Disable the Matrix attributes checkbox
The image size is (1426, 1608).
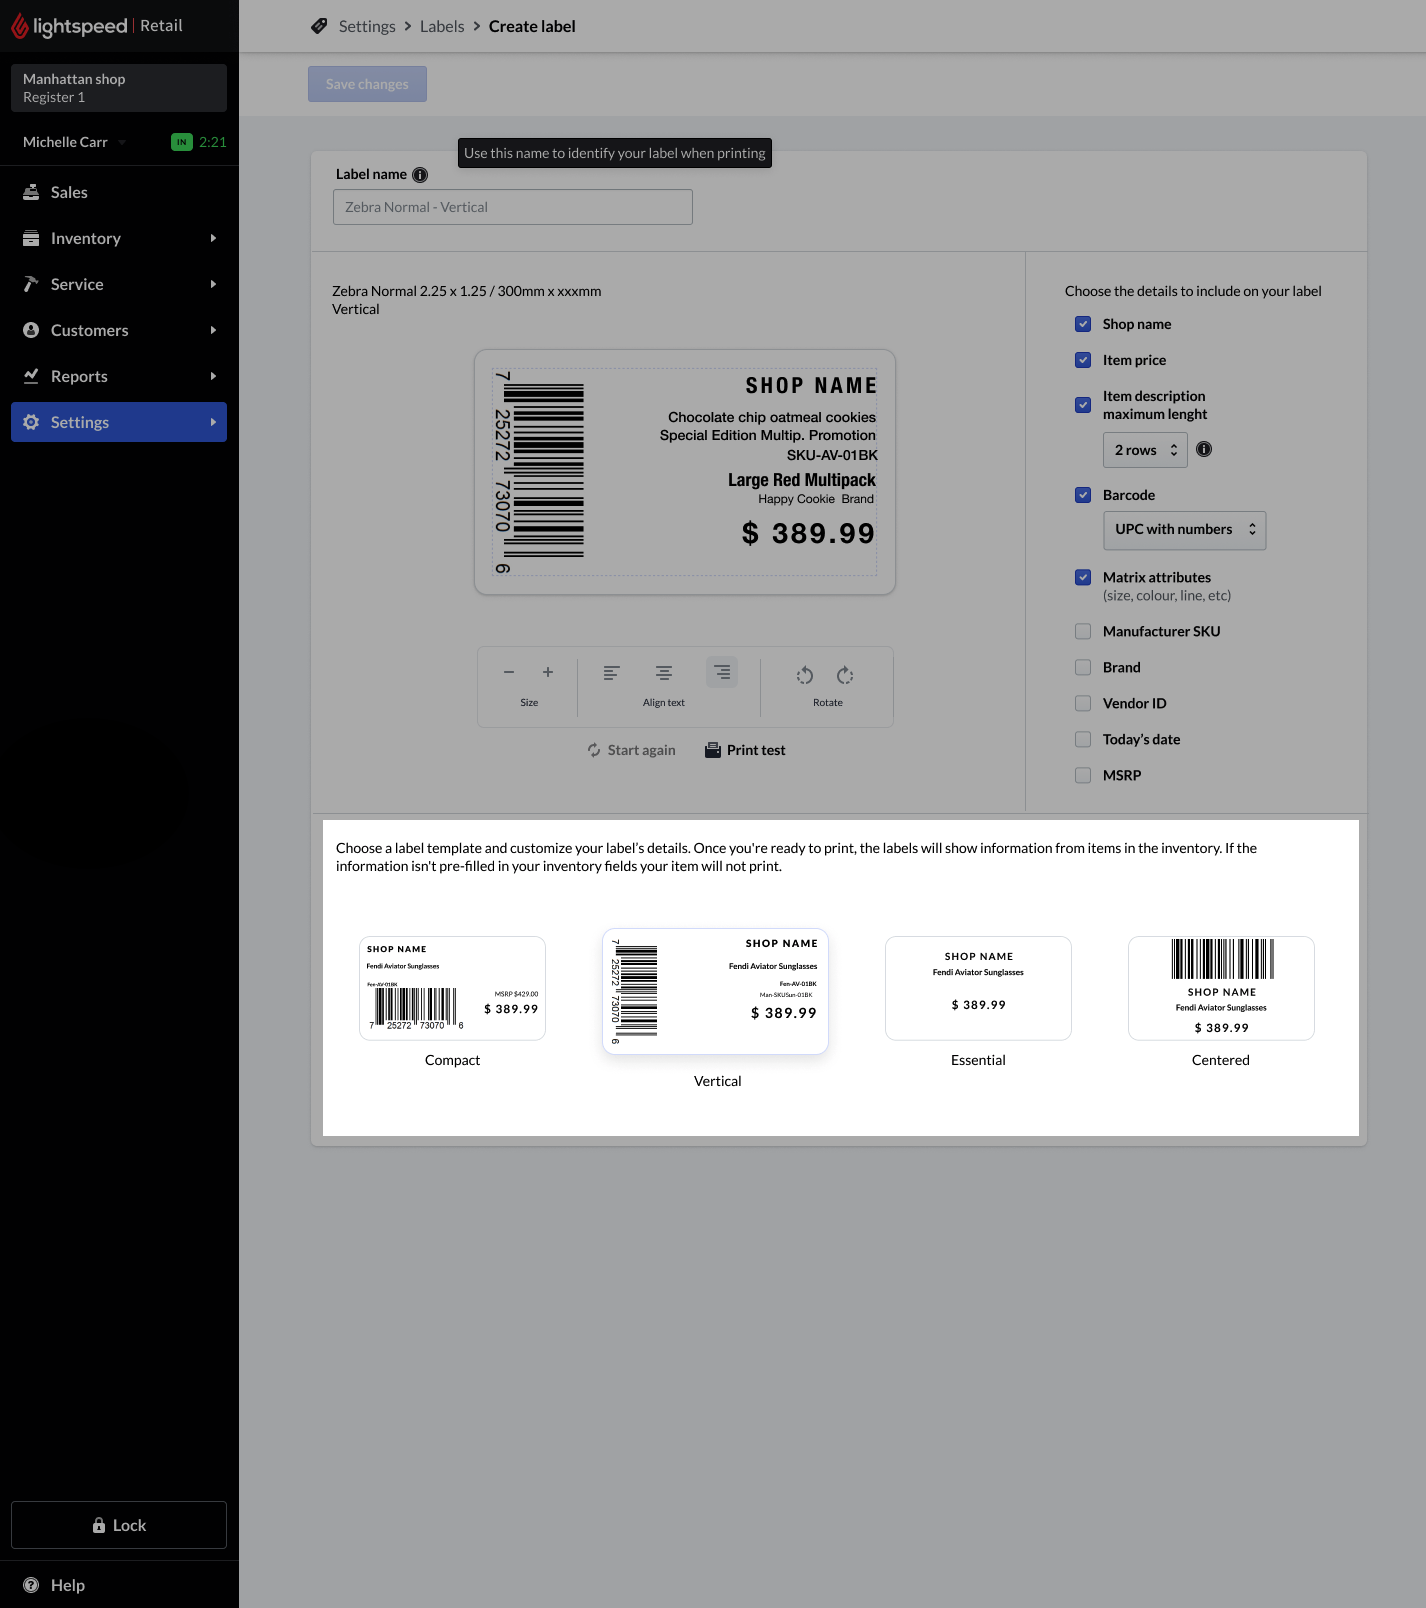[x=1083, y=577]
